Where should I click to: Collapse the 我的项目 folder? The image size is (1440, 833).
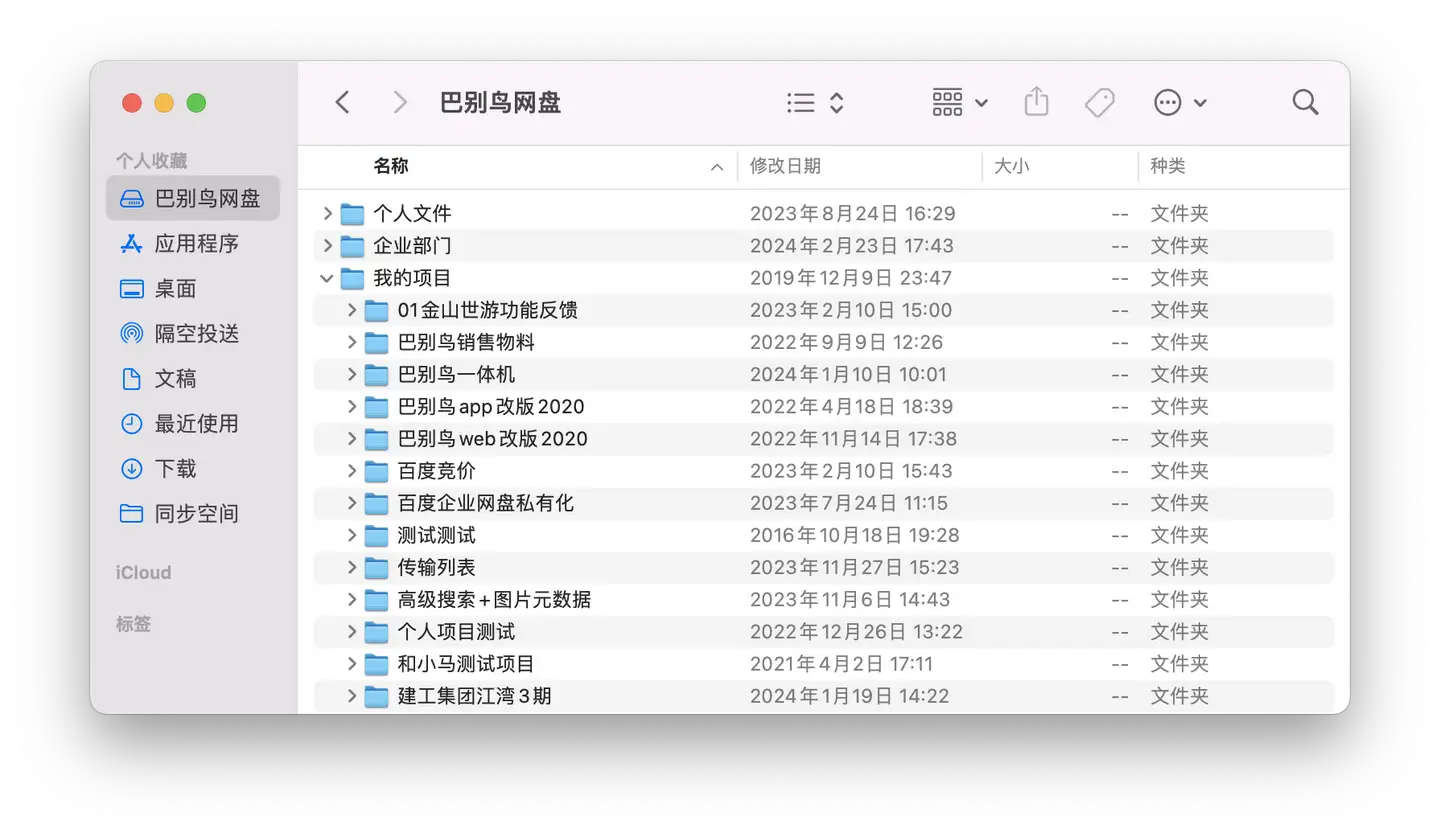[327, 278]
